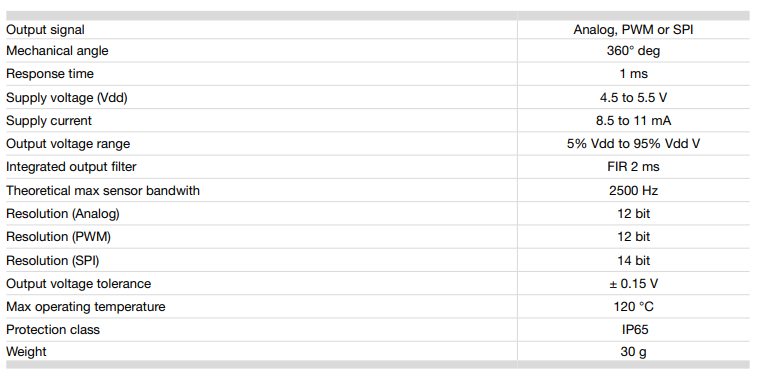Select the 4.5 to 5.5 V value
757x378 pixels.
pyautogui.click(x=633, y=98)
